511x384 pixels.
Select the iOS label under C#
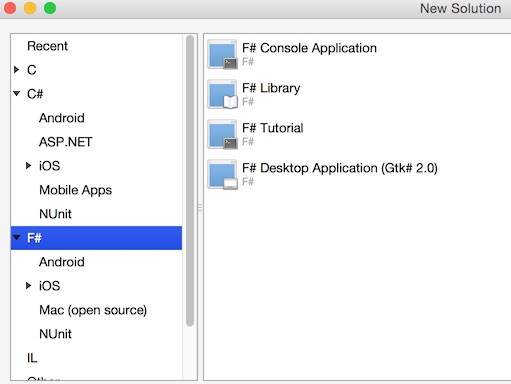click(x=50, y=166)
